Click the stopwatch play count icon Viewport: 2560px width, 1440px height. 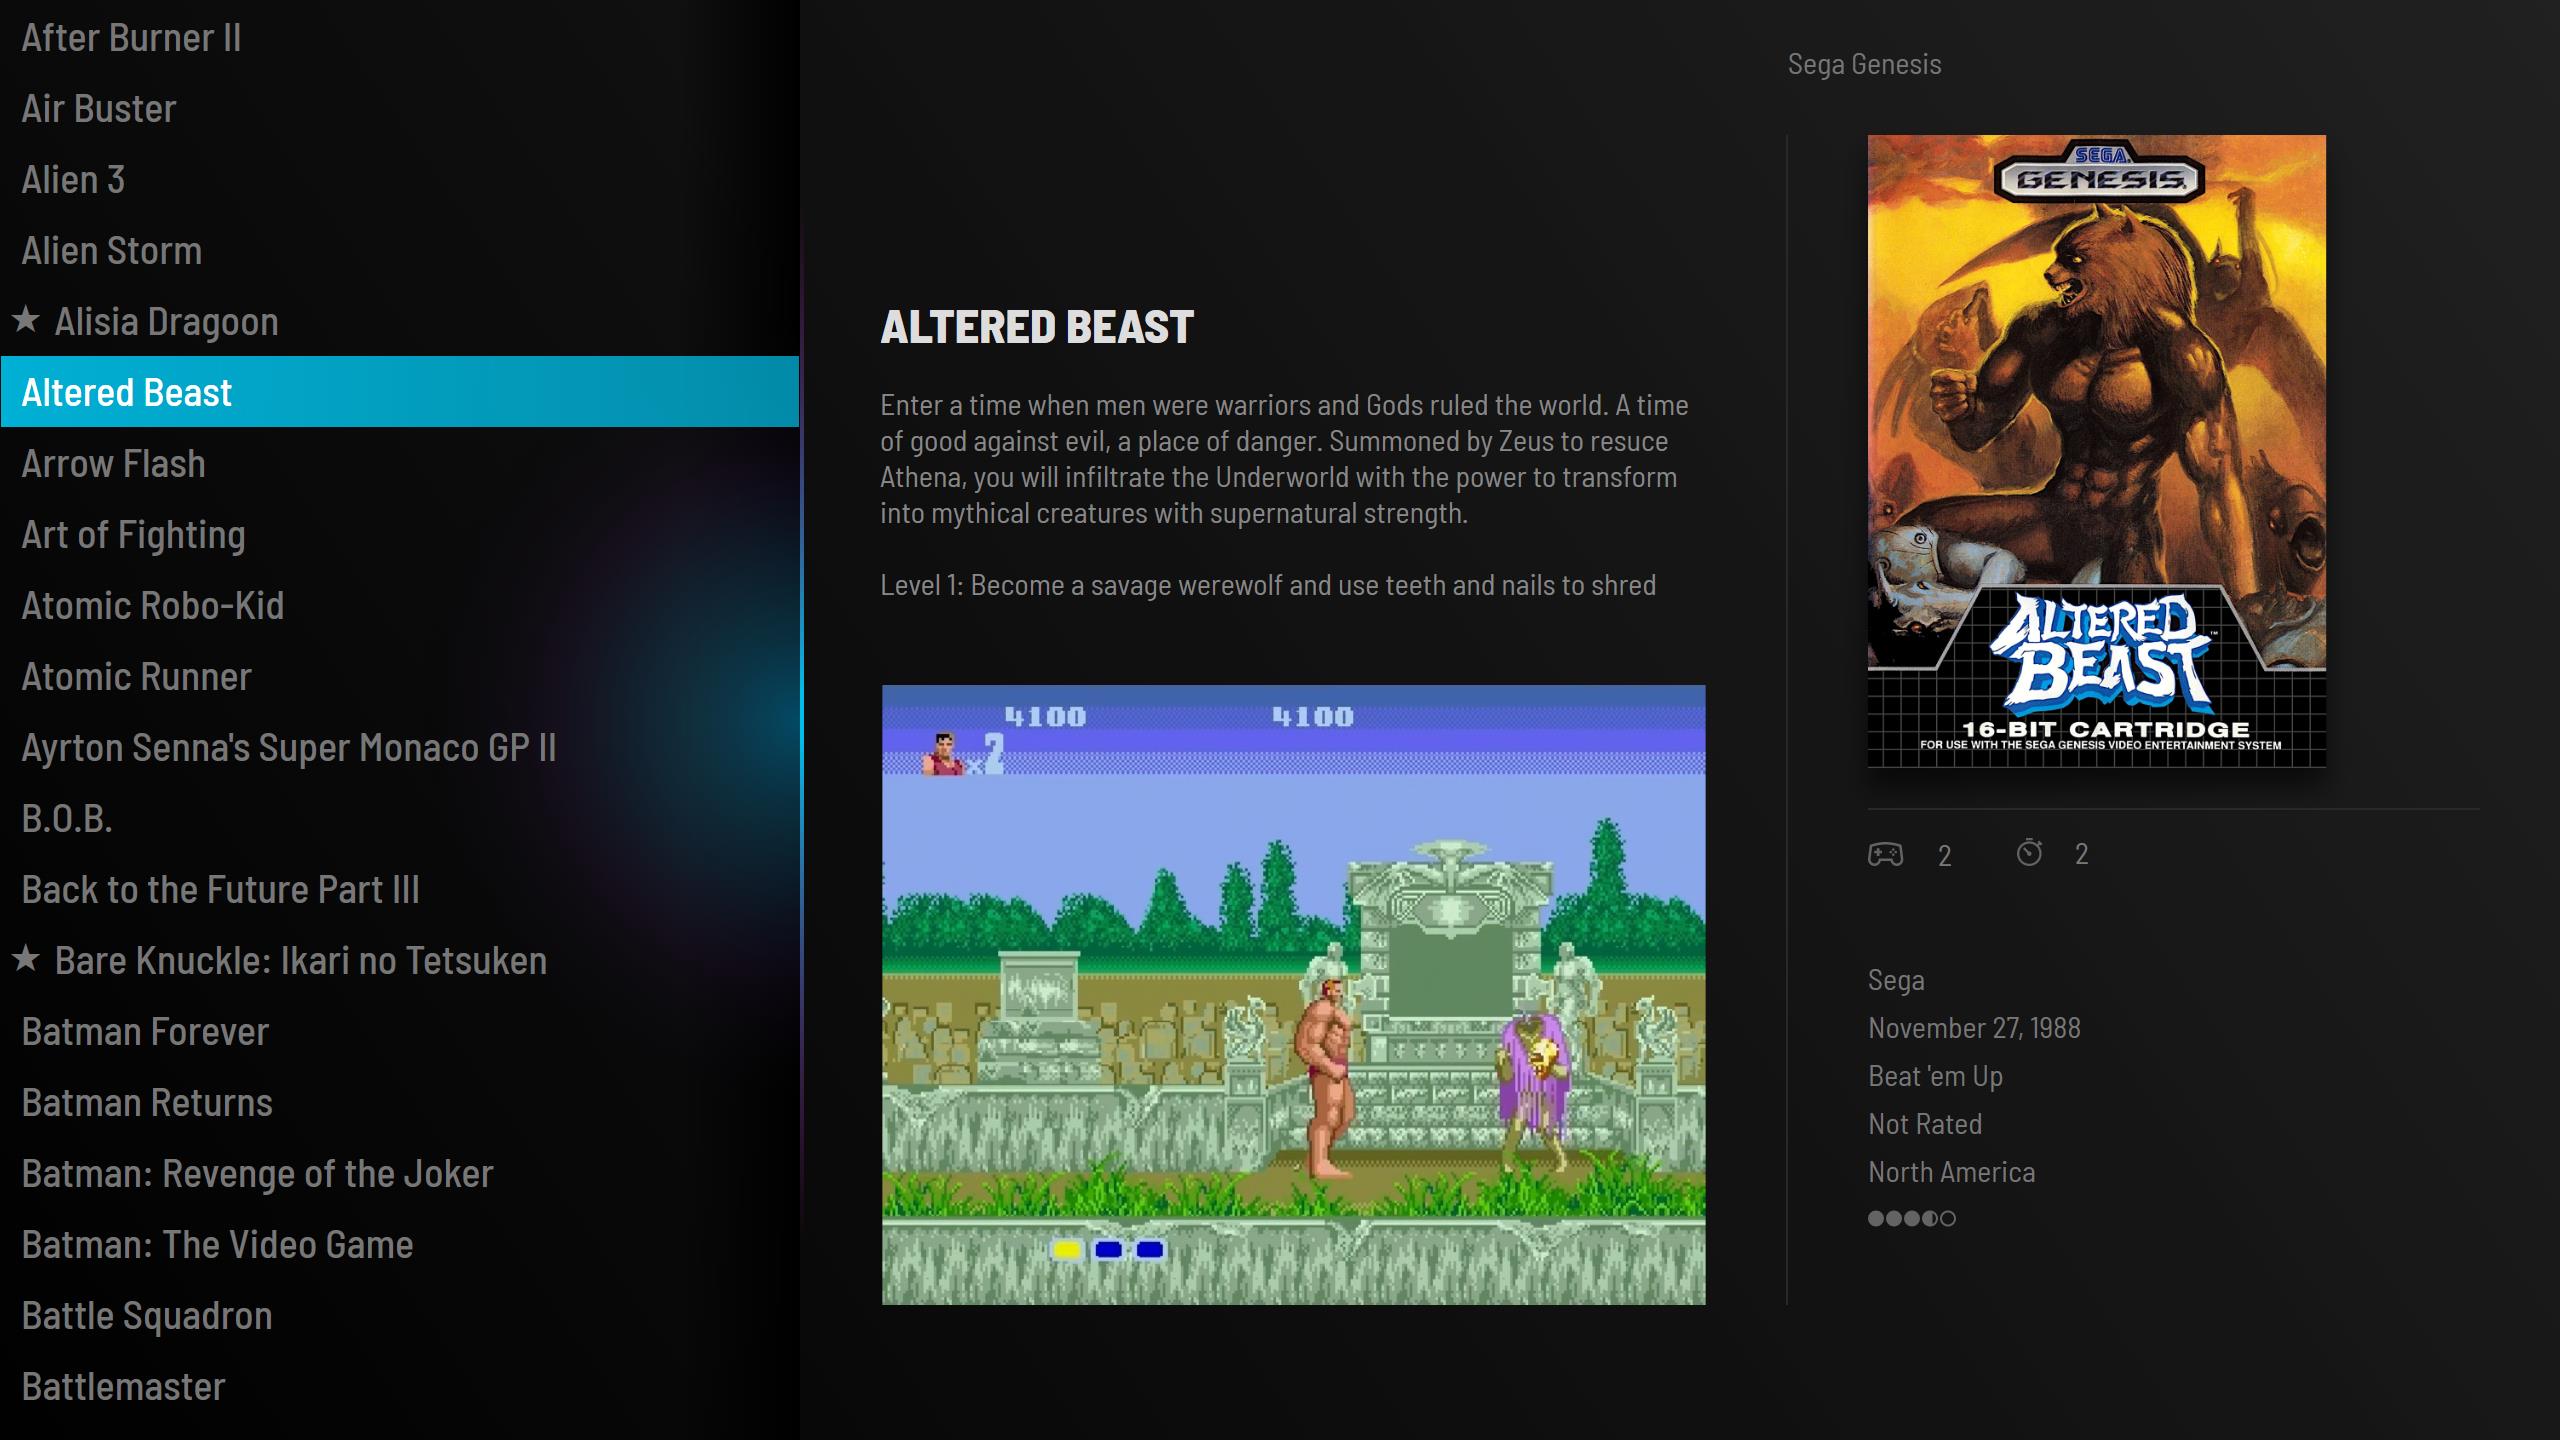click(2029, 853)
